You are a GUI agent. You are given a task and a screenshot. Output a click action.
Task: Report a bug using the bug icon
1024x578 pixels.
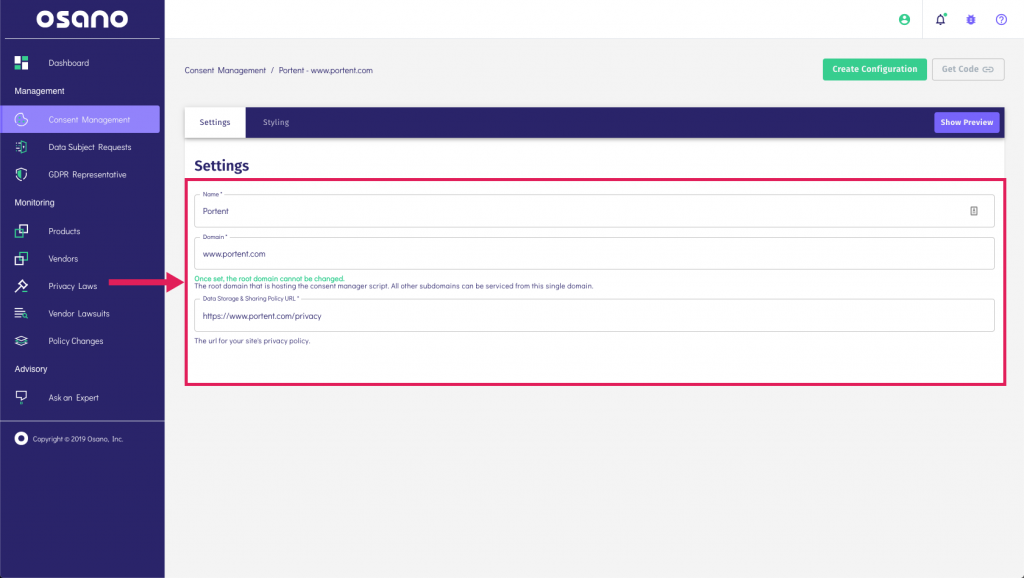point(969,18)
